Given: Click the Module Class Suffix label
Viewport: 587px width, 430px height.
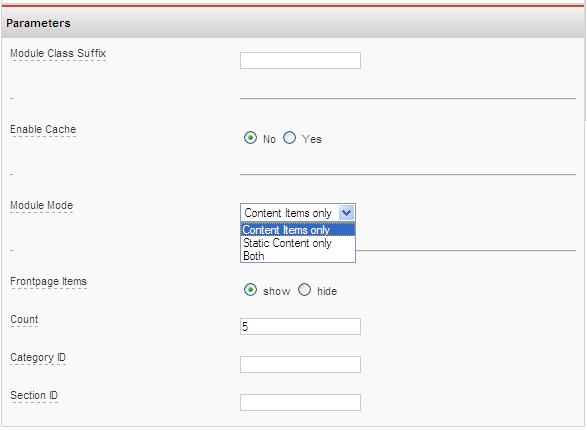Looking at the screenshot, I should (x=58, y=54).
